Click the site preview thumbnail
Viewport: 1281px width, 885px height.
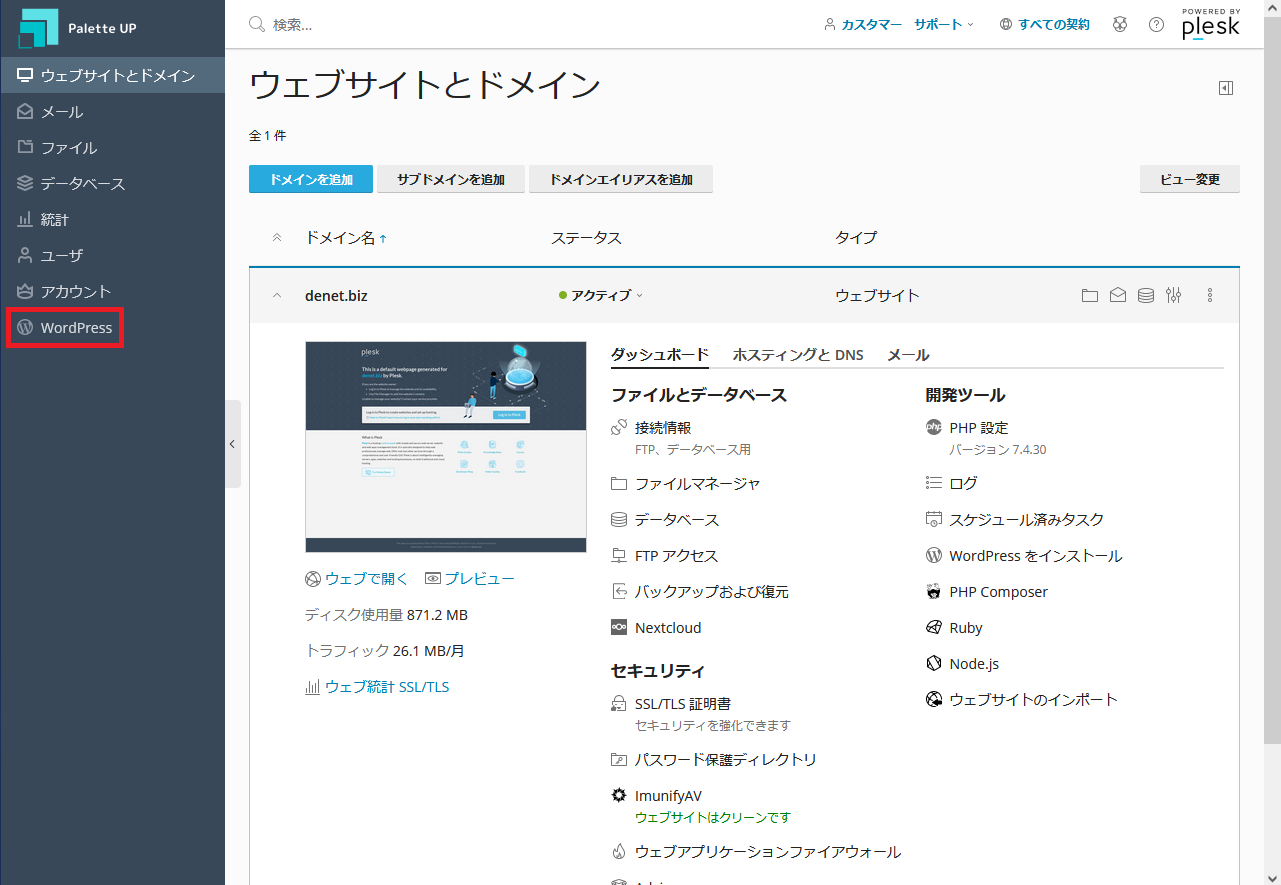tap(446, 447)
